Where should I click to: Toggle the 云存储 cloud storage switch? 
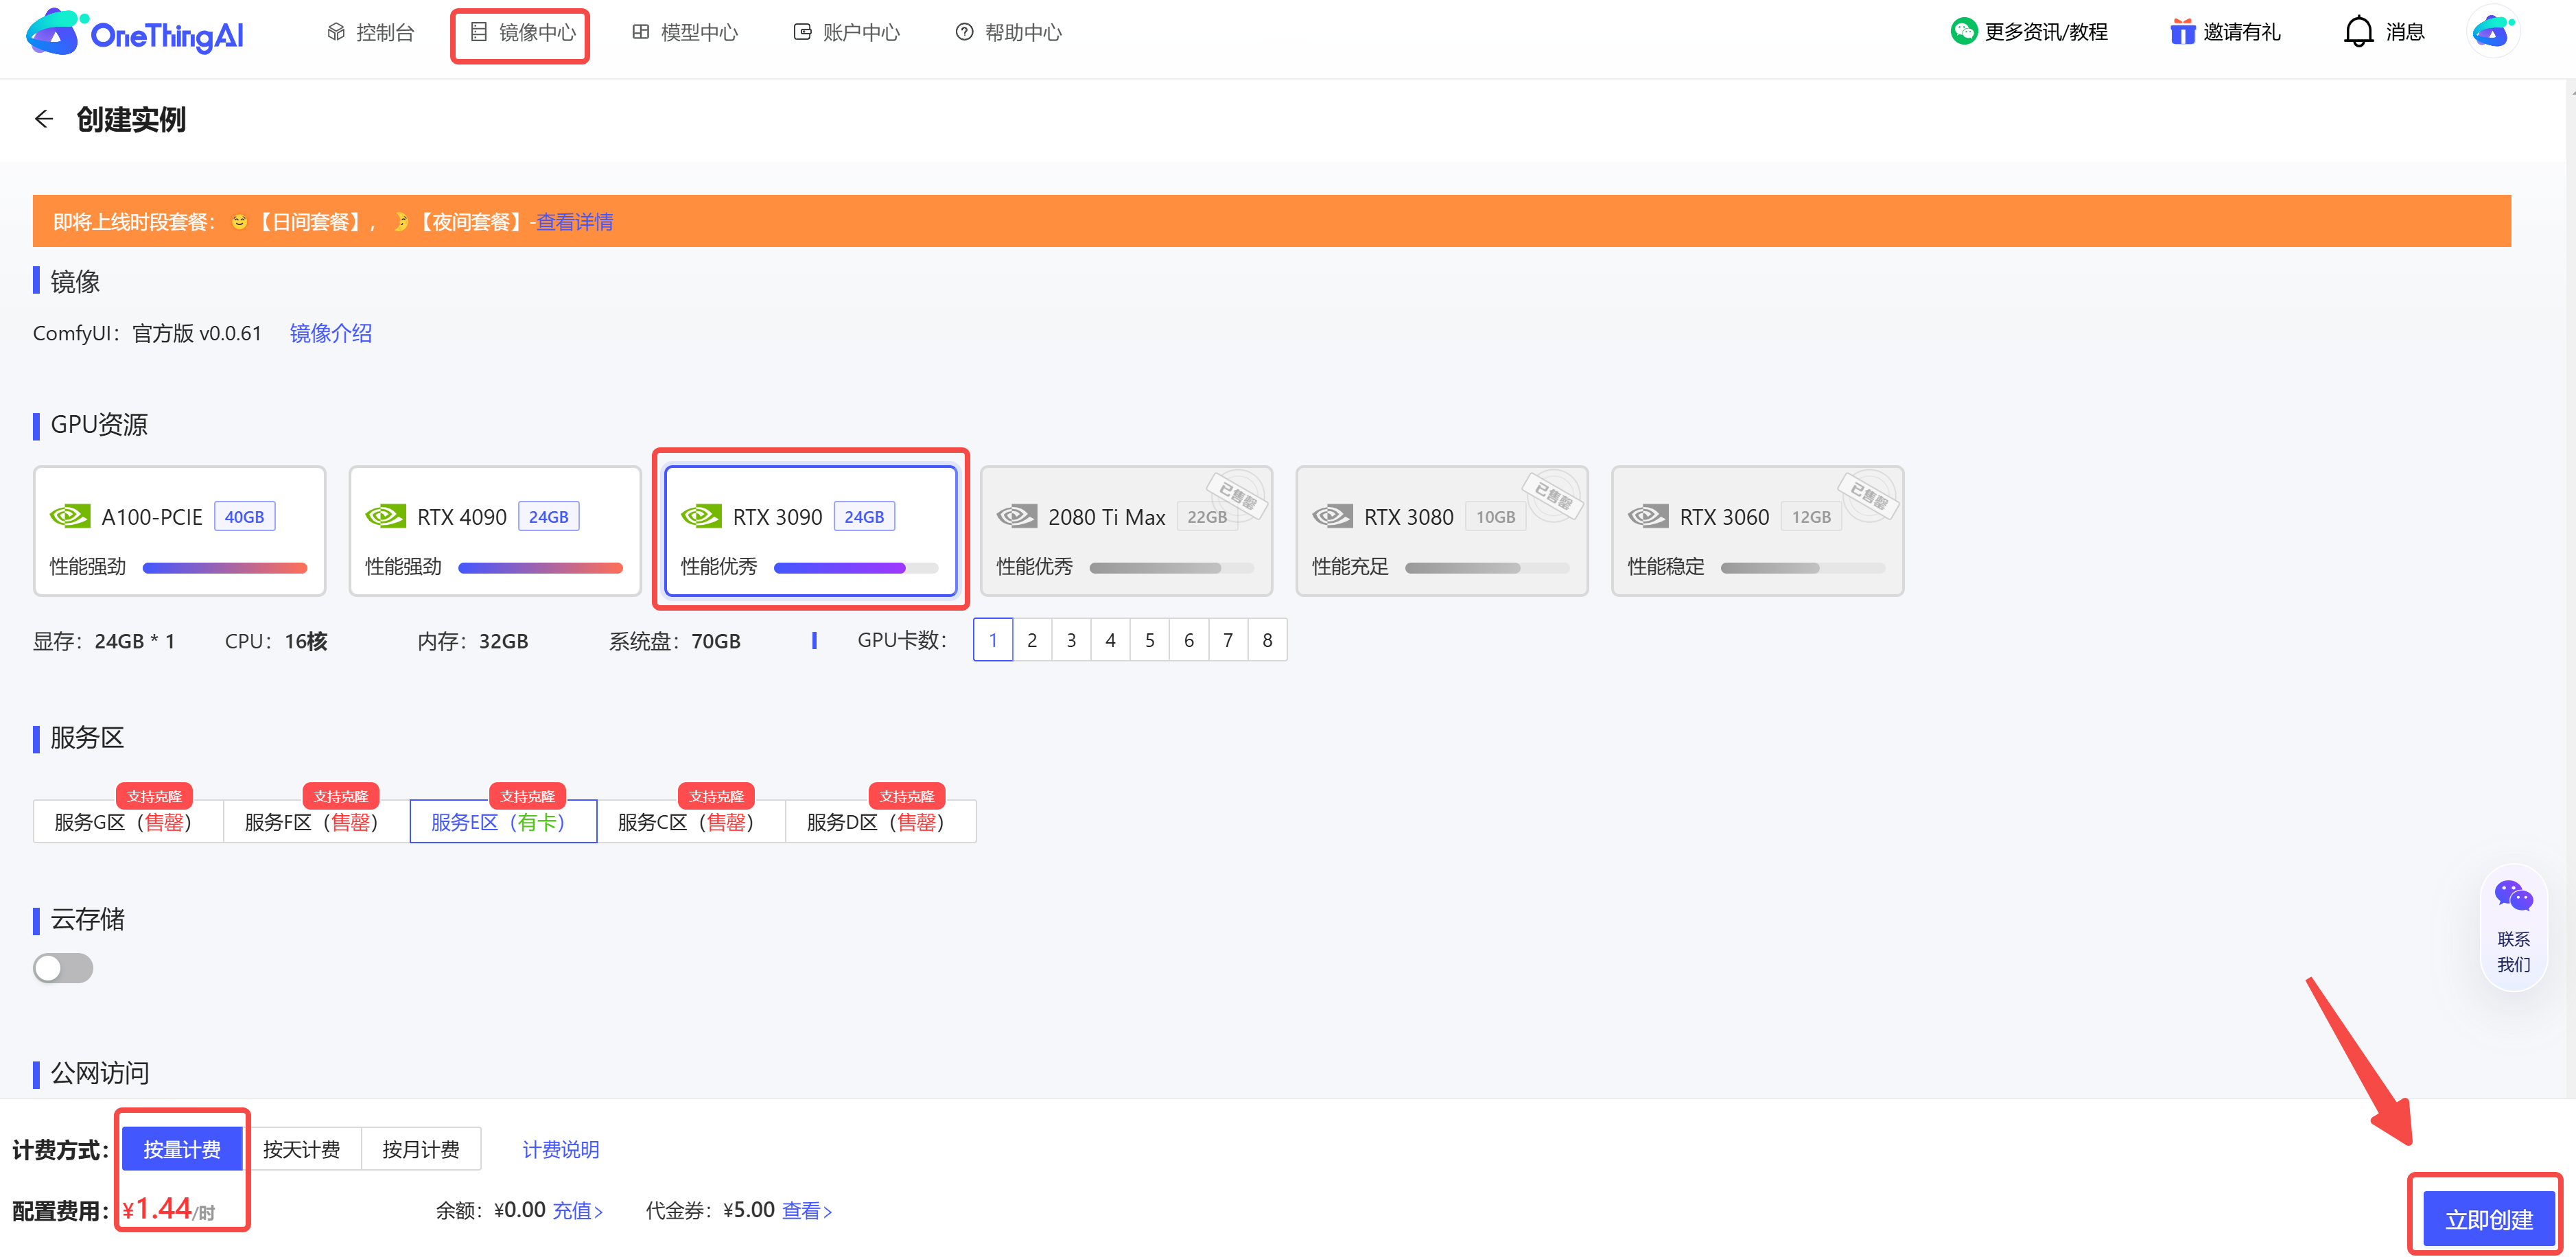pyautogui.click(x=63, y=968)
